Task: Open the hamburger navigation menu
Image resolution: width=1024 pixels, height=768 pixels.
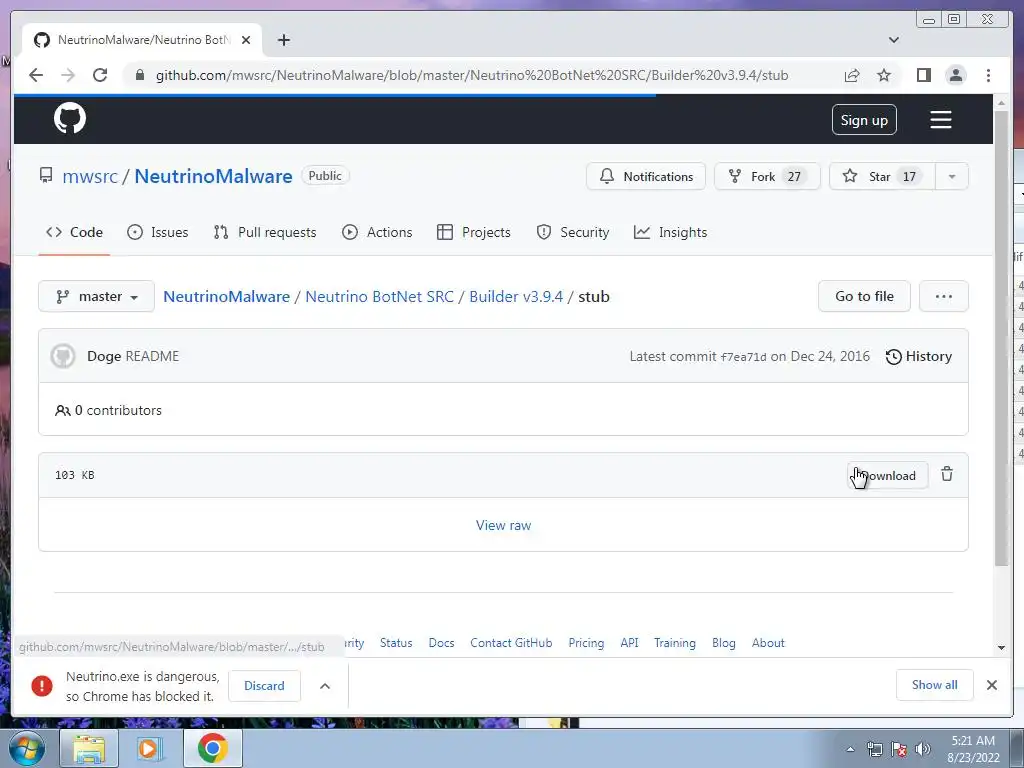Action: [x=940, y=120]
